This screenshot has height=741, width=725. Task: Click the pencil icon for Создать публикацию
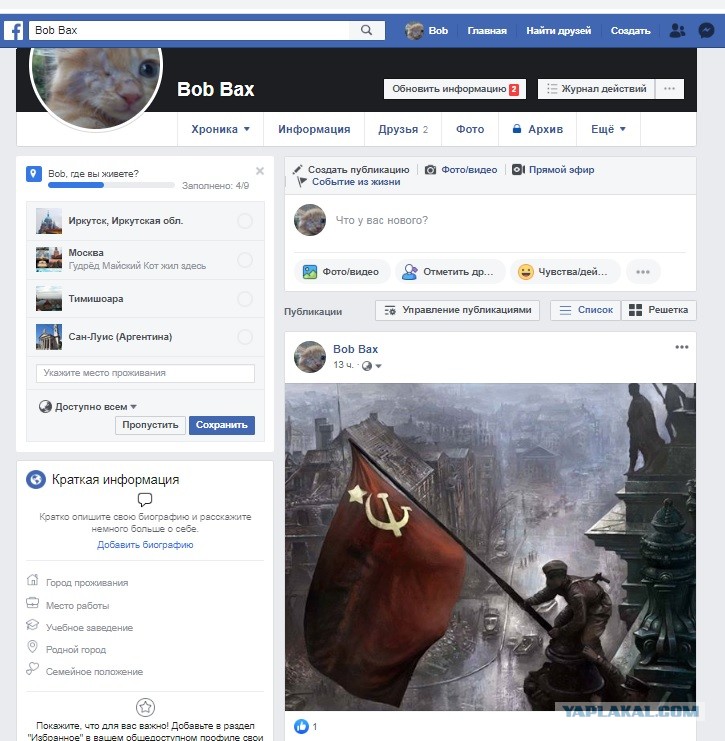[x=297, y=169]
